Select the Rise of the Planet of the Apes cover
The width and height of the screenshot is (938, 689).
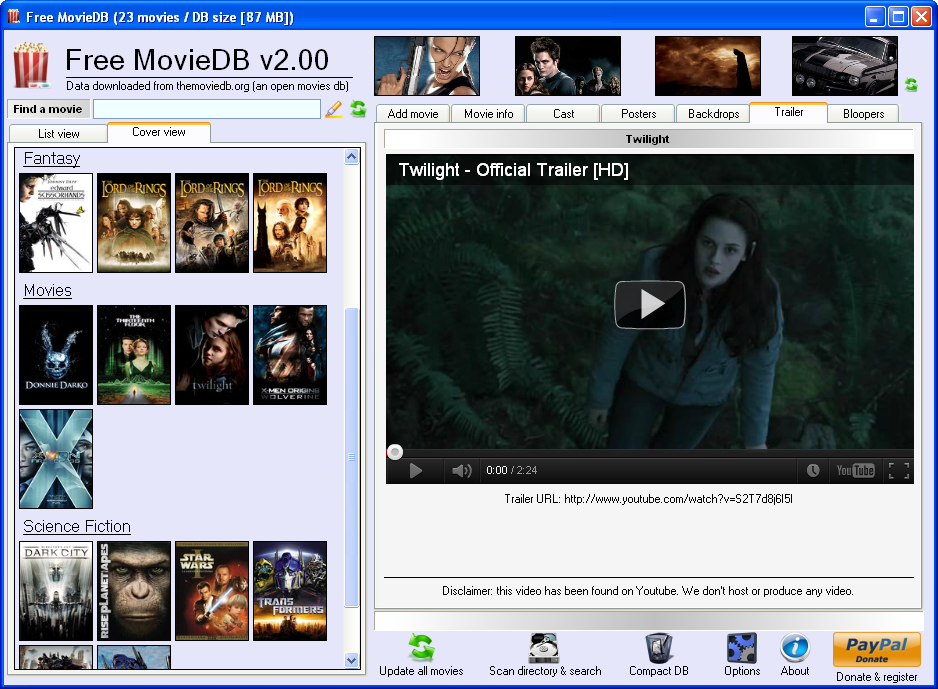point(134,591)
